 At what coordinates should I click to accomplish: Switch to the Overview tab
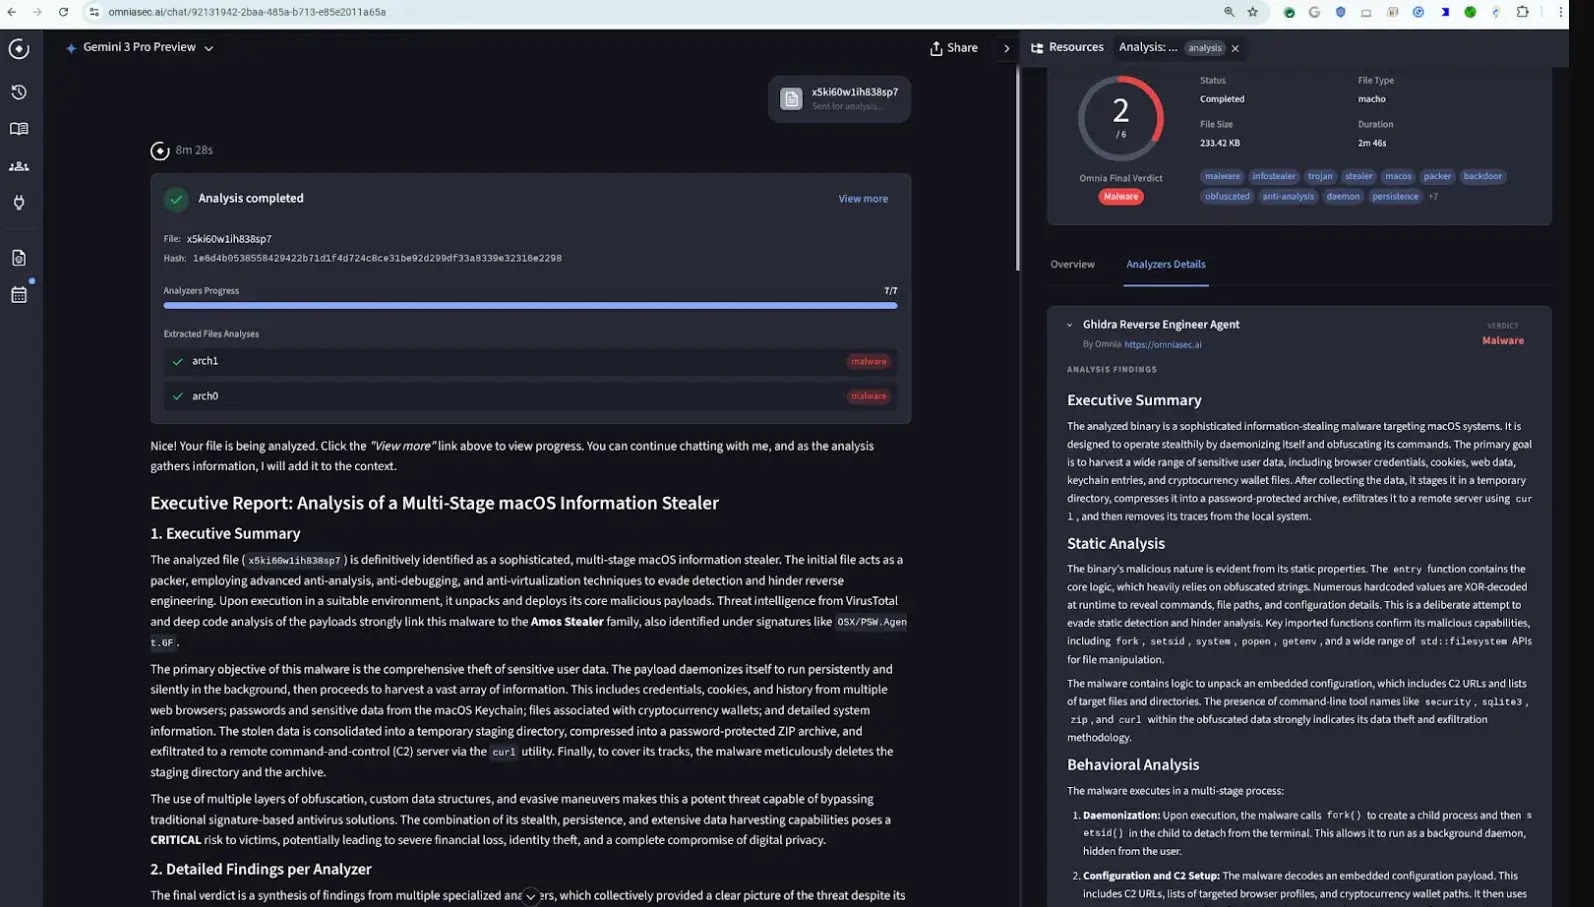[x=1072, y=265]
